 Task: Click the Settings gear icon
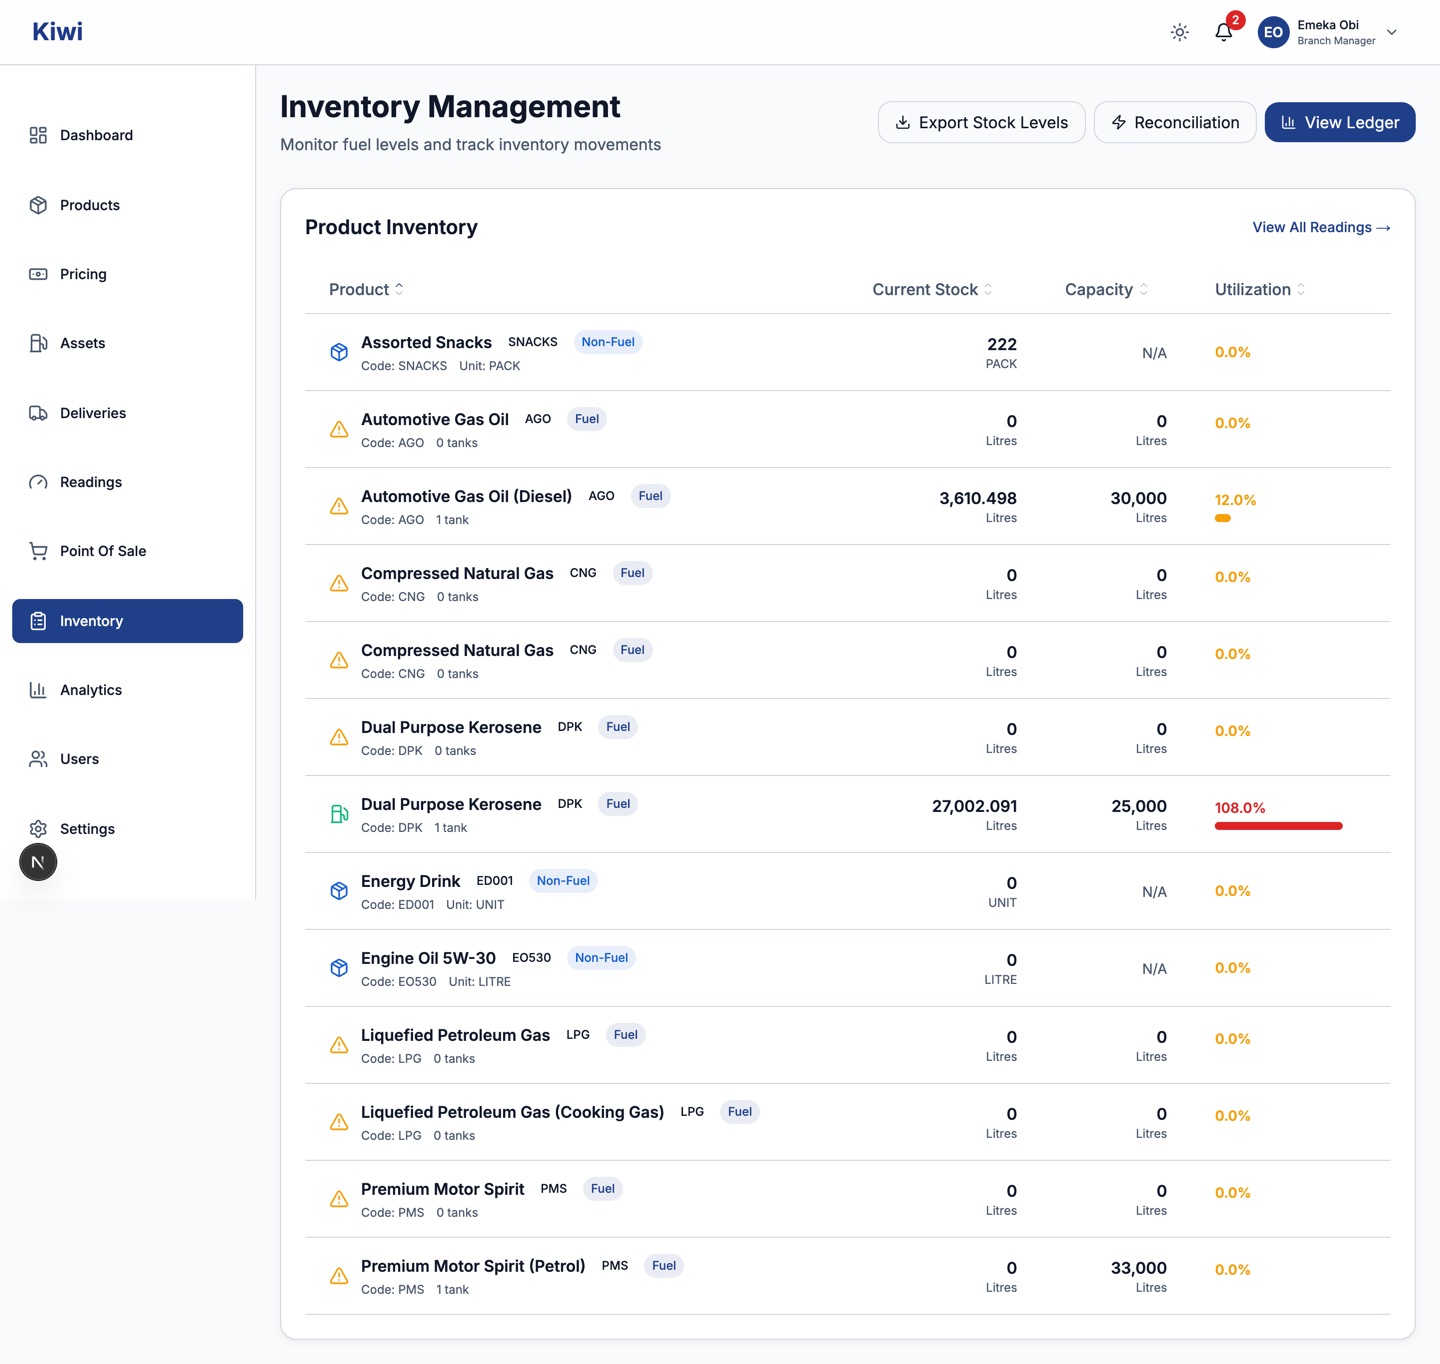point(38,829)
